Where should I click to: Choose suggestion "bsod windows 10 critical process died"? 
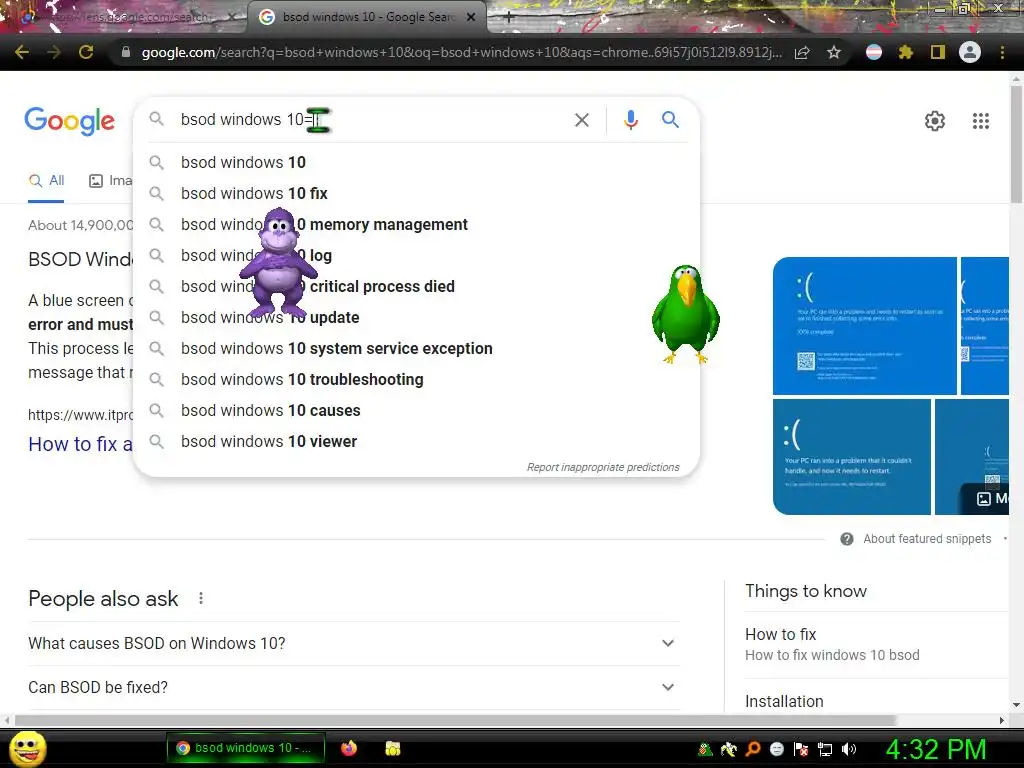(x=417, y=287)
